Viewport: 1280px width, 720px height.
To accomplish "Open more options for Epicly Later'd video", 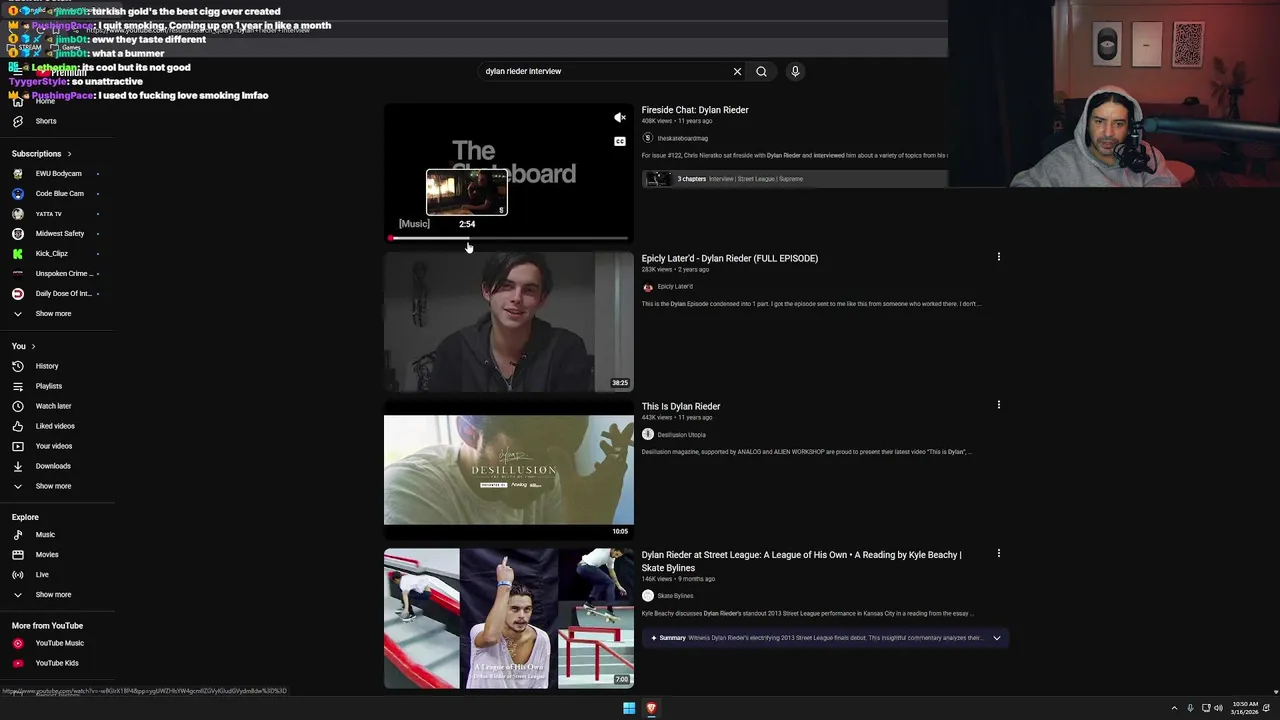I will 998,257.
